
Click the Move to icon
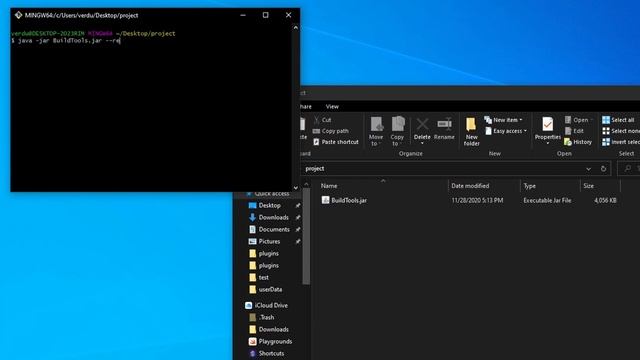[376, 124]
